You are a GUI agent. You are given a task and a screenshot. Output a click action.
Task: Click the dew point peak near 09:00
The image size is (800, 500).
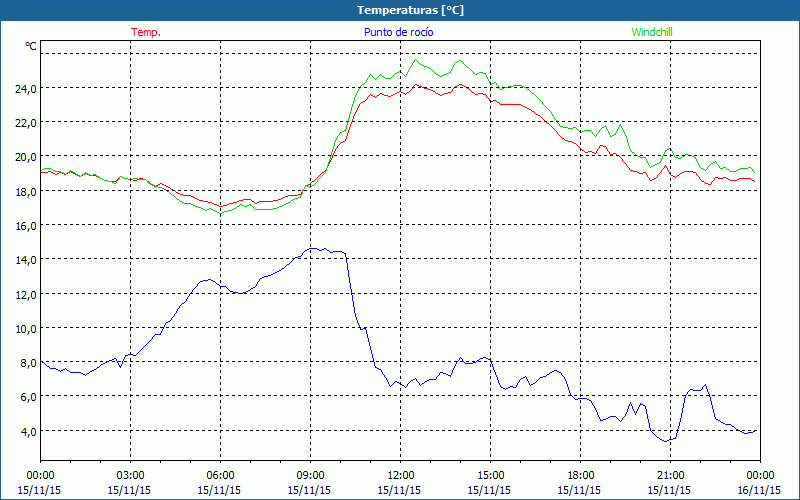[x=312, y=248]
